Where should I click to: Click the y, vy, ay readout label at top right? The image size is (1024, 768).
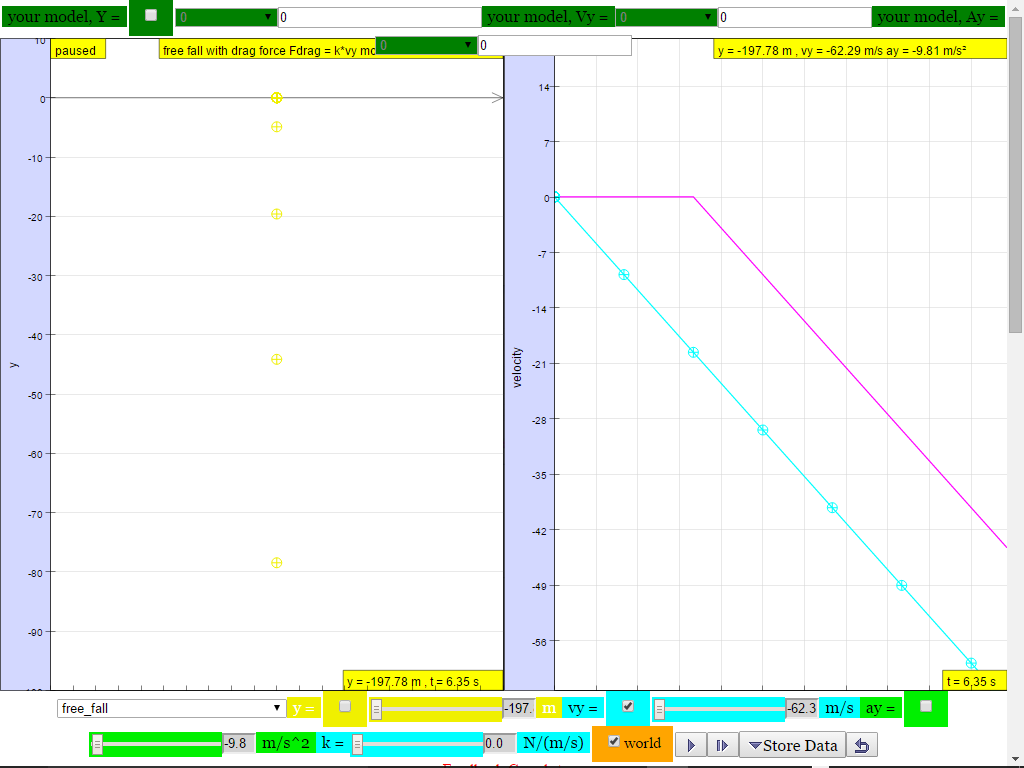pos(859,50)
